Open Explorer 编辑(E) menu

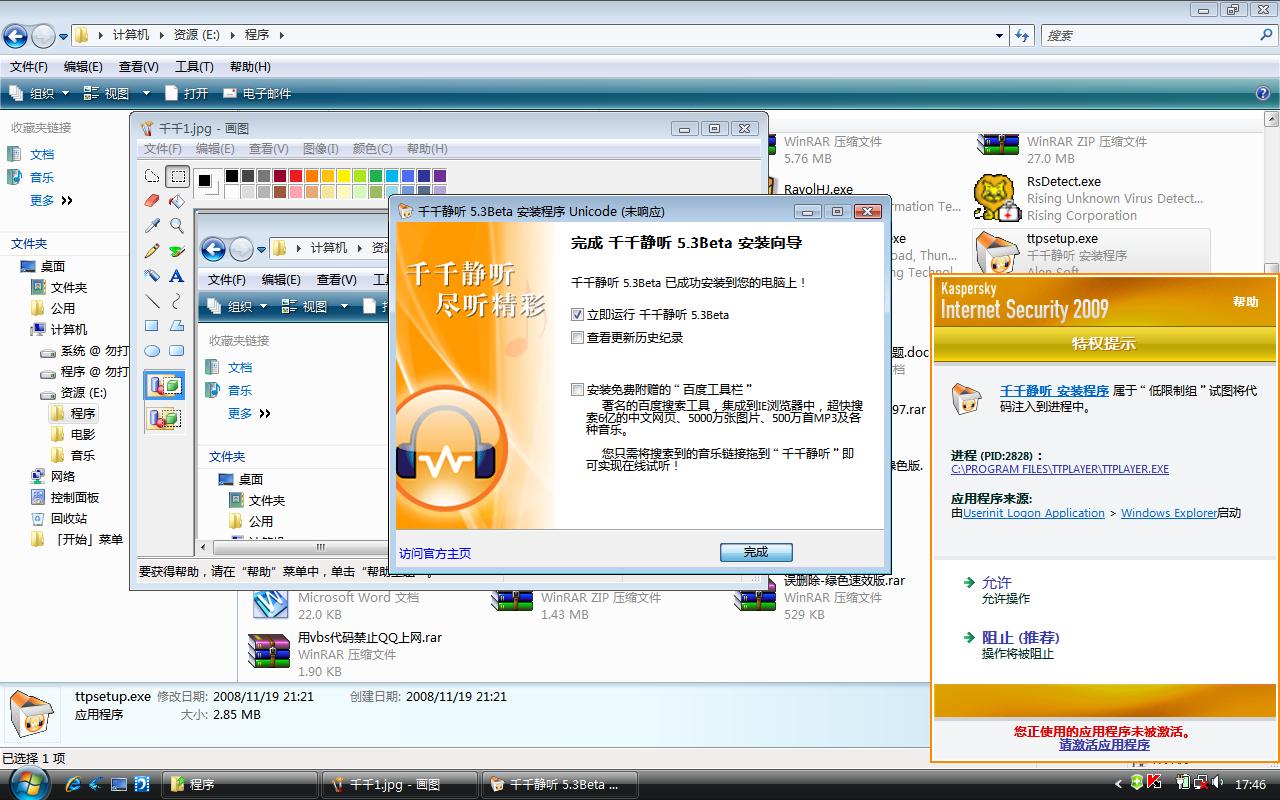click(83, 67)
